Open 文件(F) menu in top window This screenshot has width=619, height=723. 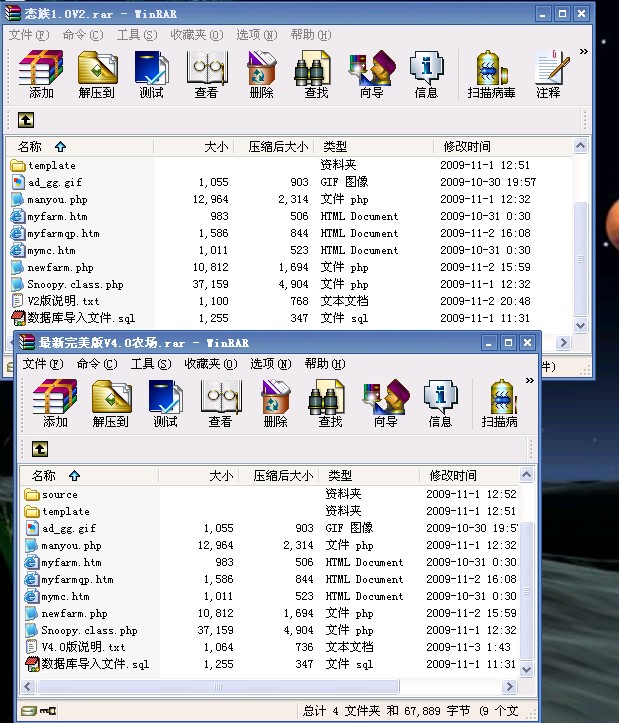pos(29,35)
